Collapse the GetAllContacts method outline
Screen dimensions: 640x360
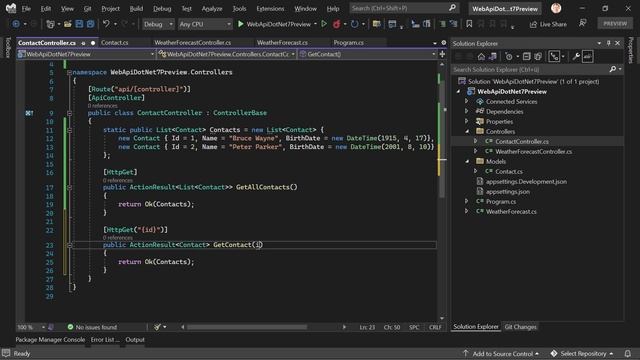[69, 187]
